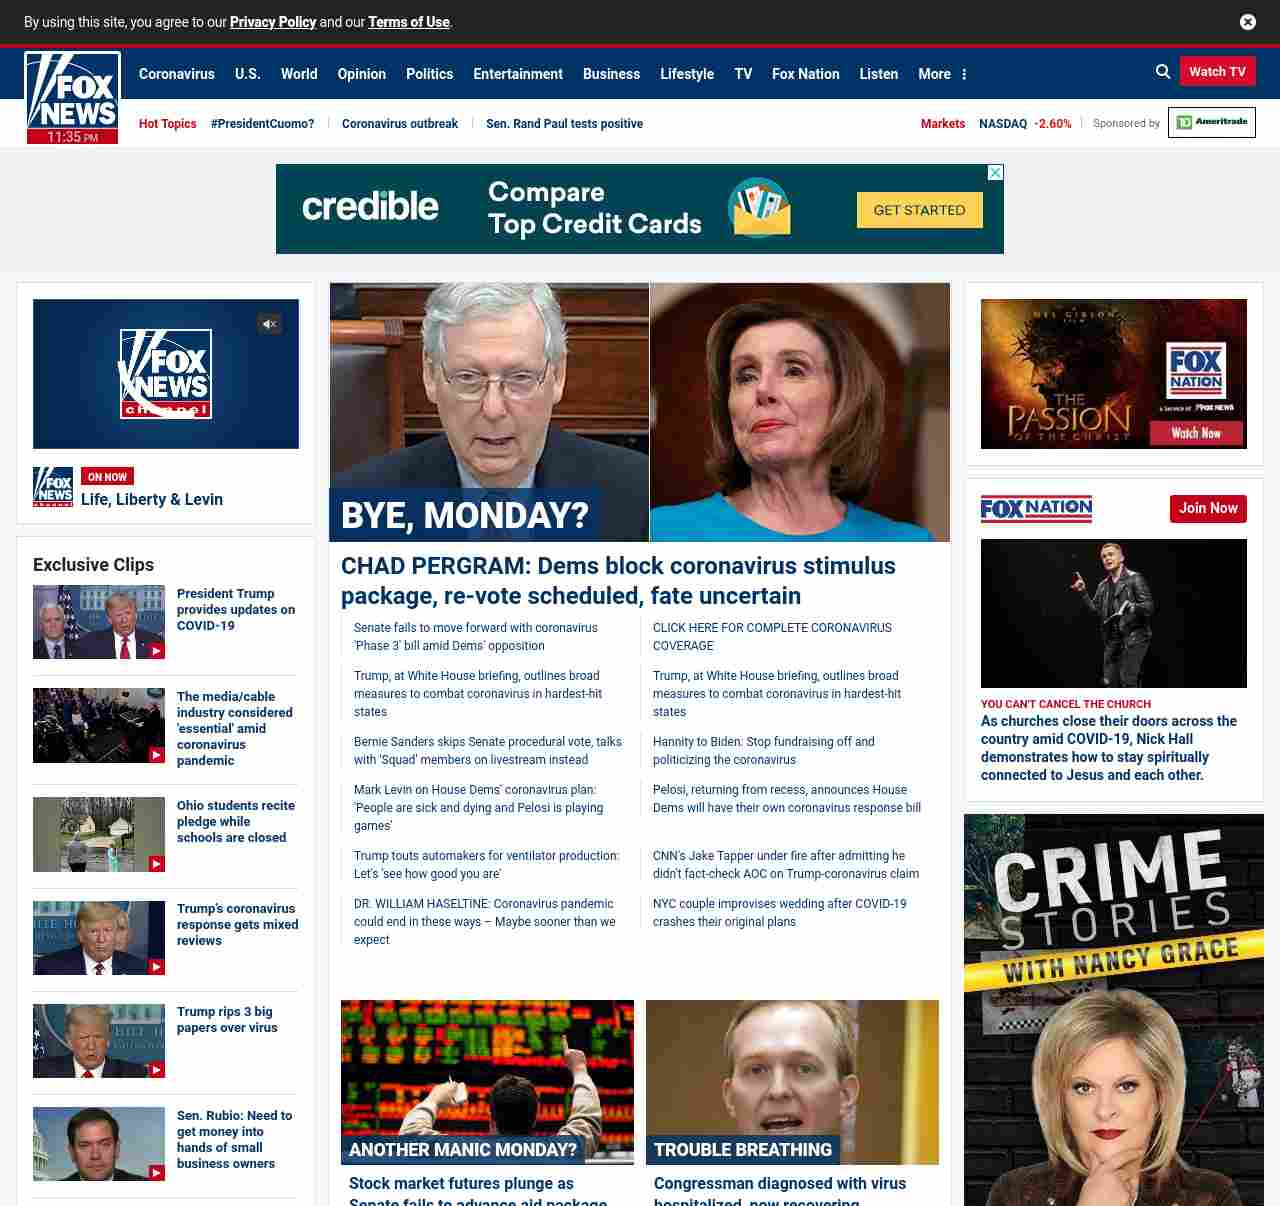Expand the More menu in navigation

(942, 74)
